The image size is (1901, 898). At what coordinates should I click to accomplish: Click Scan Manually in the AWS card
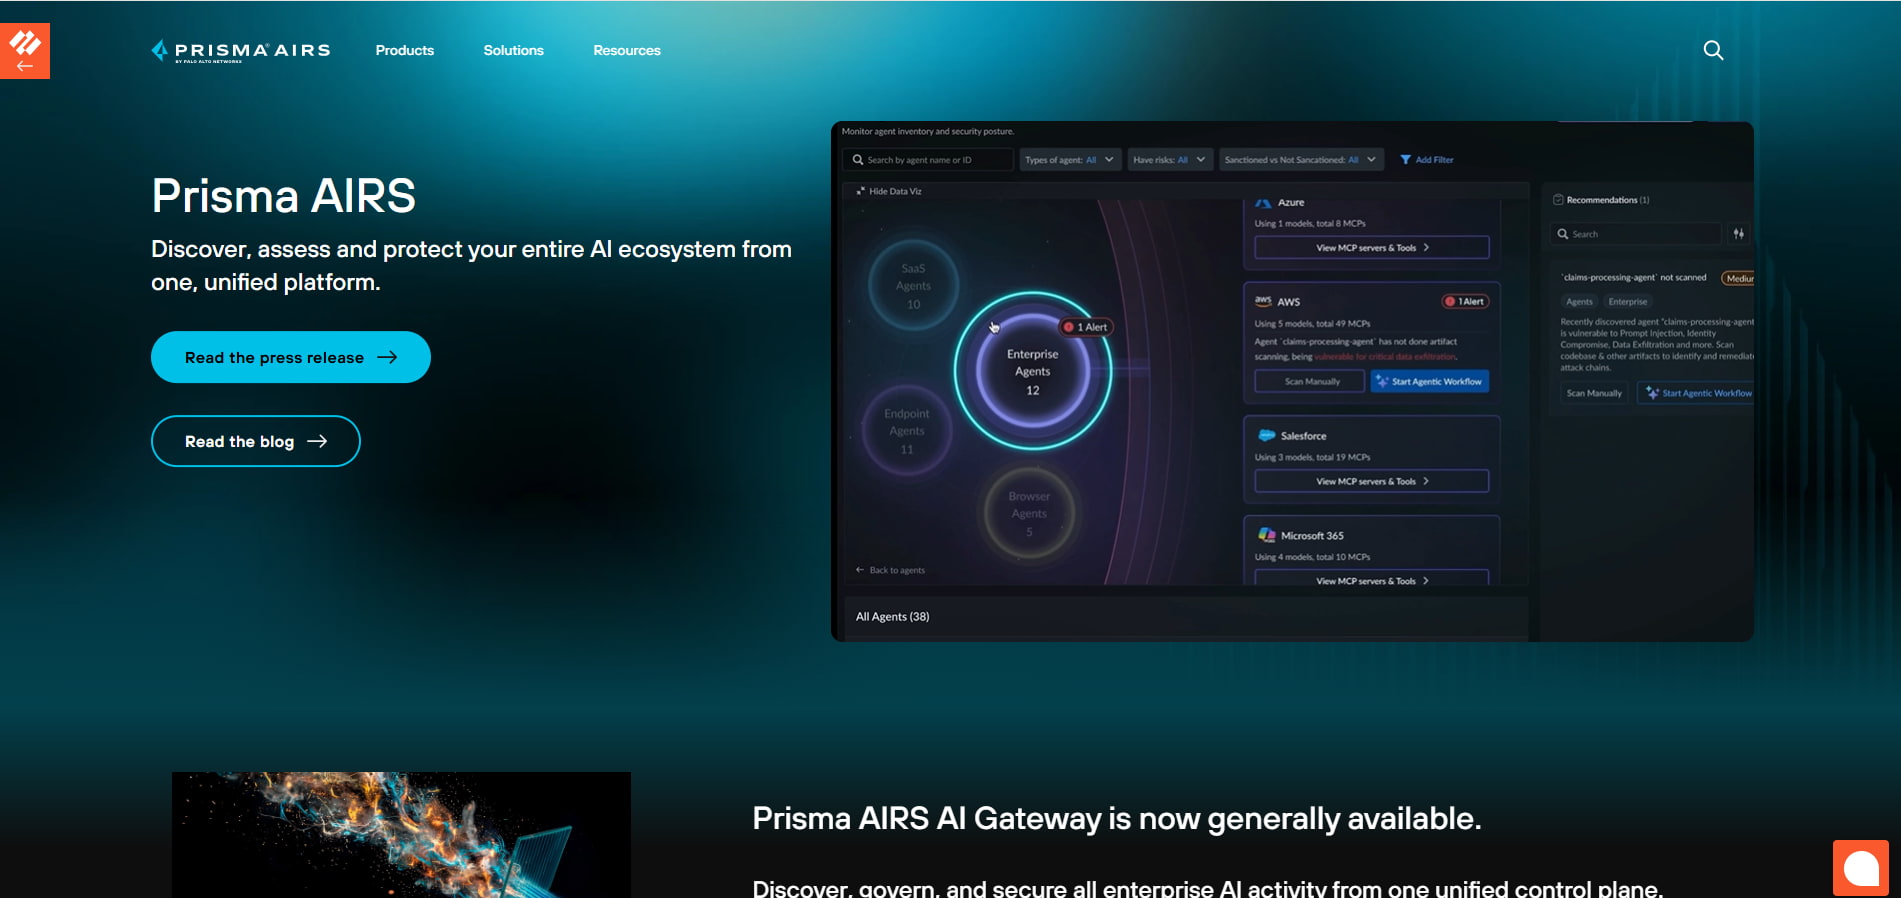coord(1310,381)
